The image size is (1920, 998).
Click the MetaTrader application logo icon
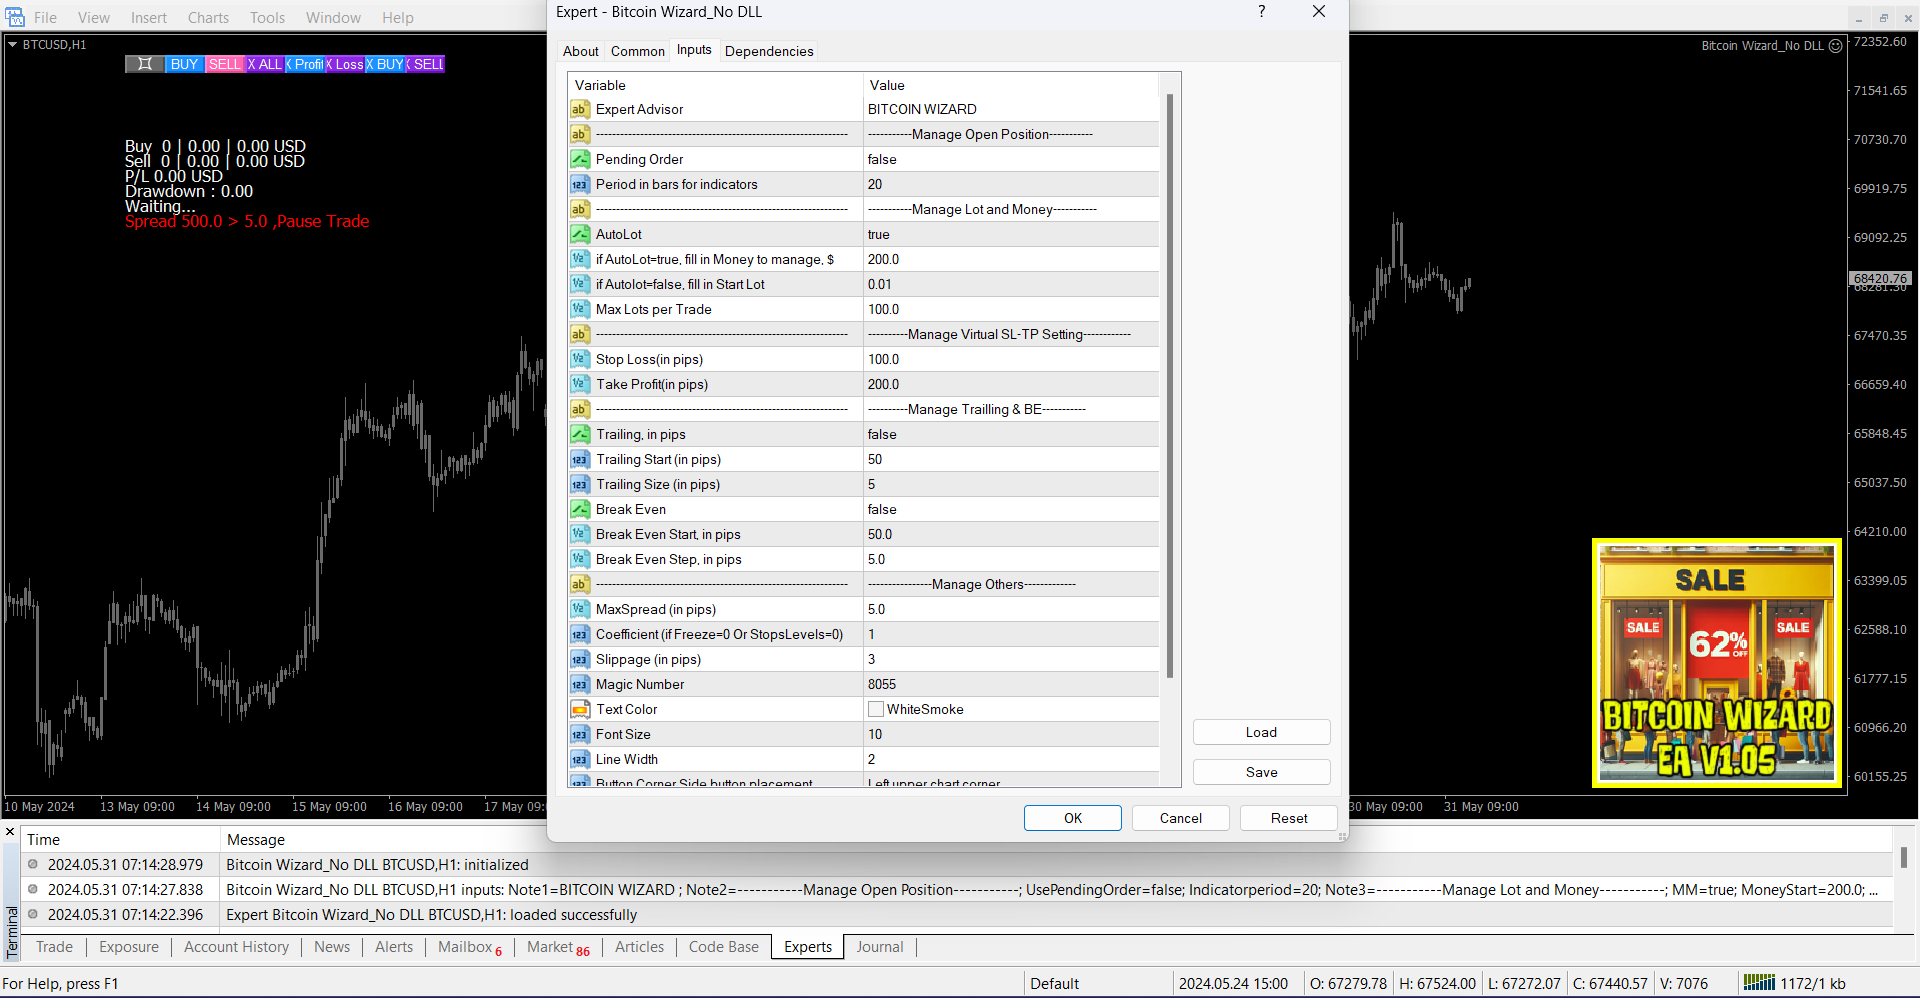point(15,17)
